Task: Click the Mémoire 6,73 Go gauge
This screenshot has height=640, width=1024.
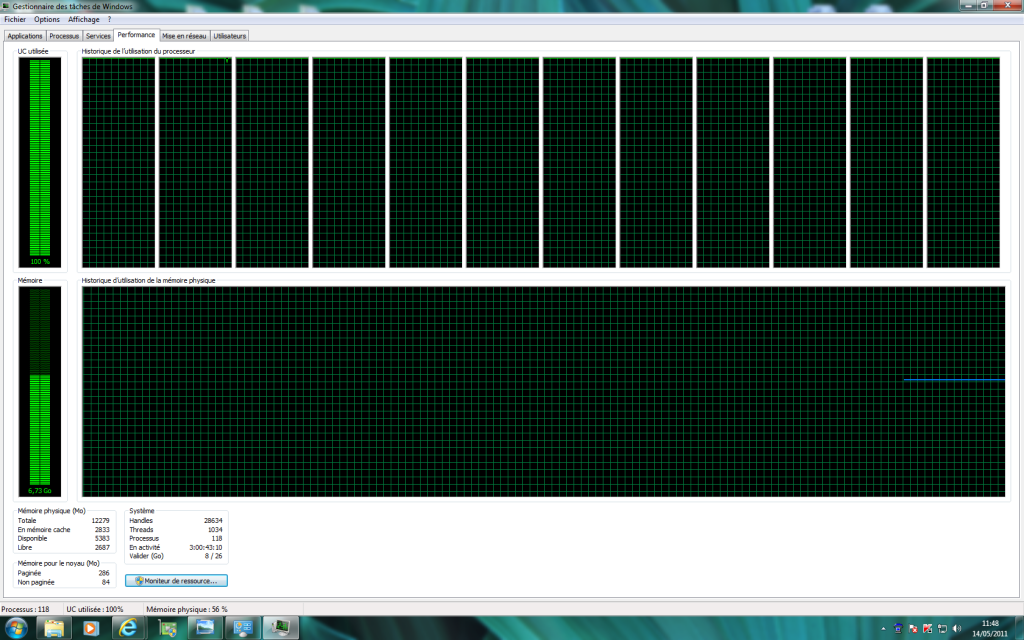Action: pyautogui.click(x=40, y=392)
